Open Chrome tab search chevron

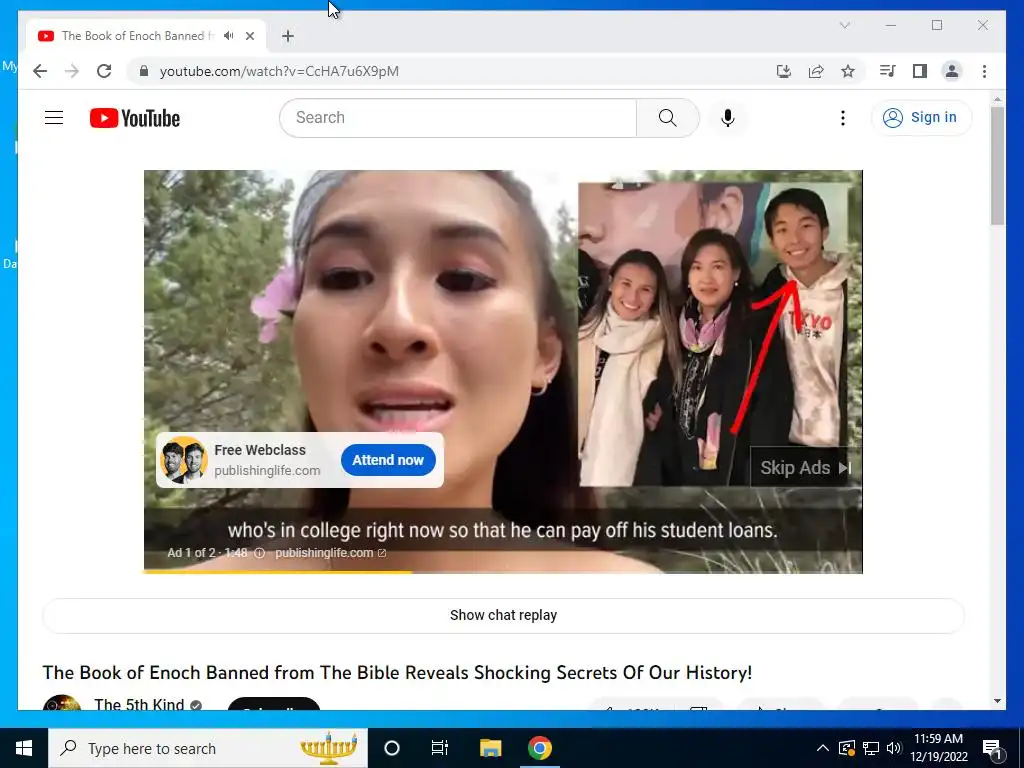tap(844, 25)
